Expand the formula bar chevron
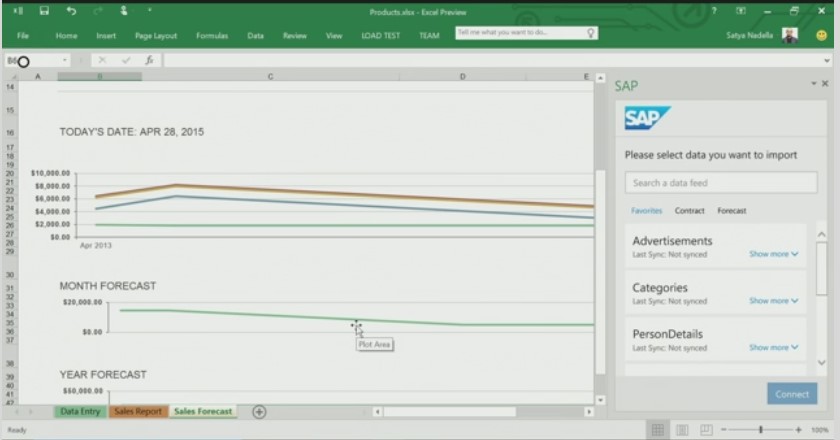Viewport: 840px width, 440px height. (x=827, y=61)
